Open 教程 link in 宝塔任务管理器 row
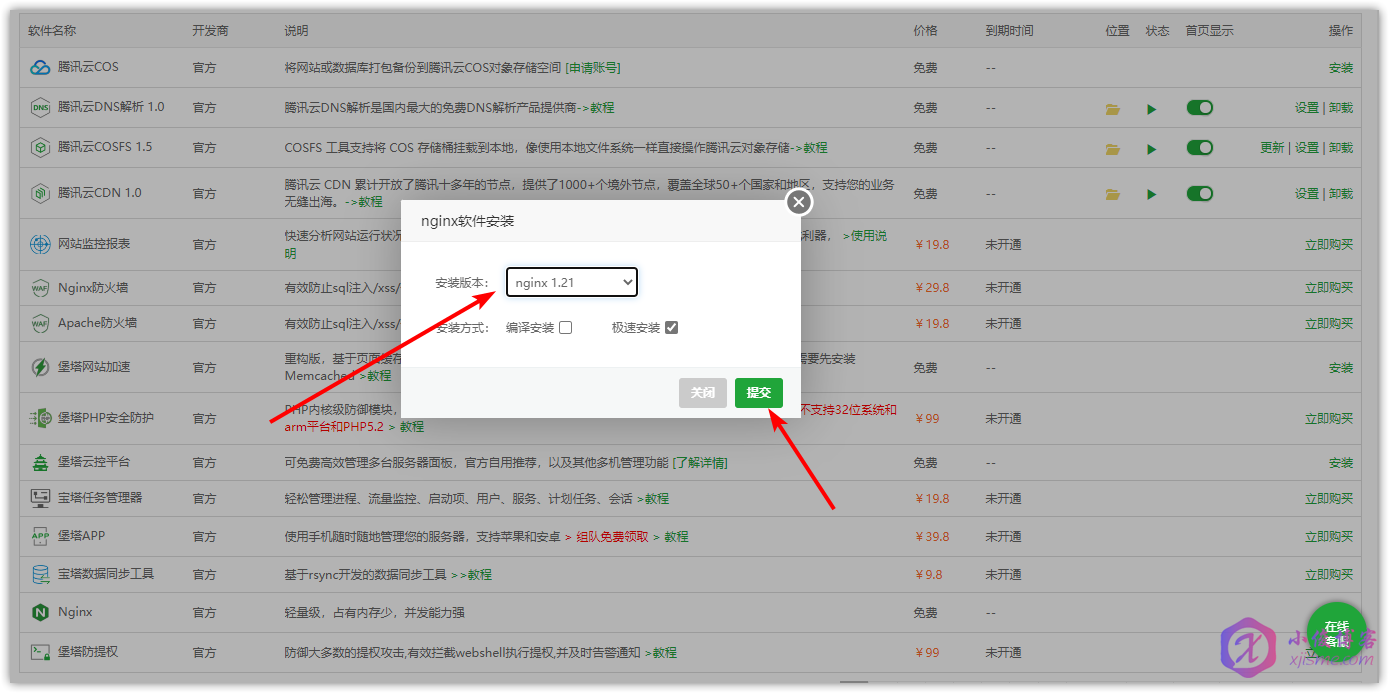 click(657, 499)
